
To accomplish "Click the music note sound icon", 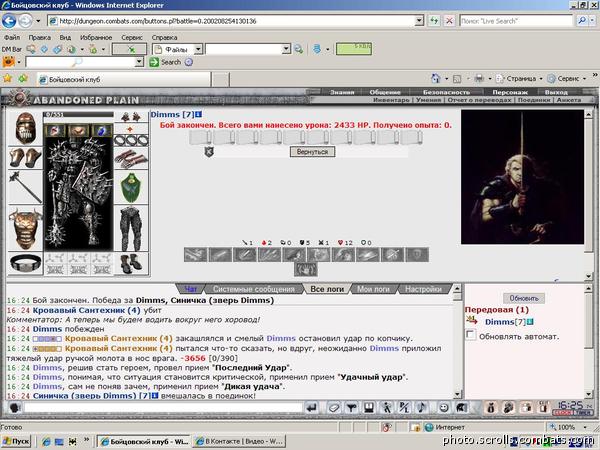I will click(422, 408).
